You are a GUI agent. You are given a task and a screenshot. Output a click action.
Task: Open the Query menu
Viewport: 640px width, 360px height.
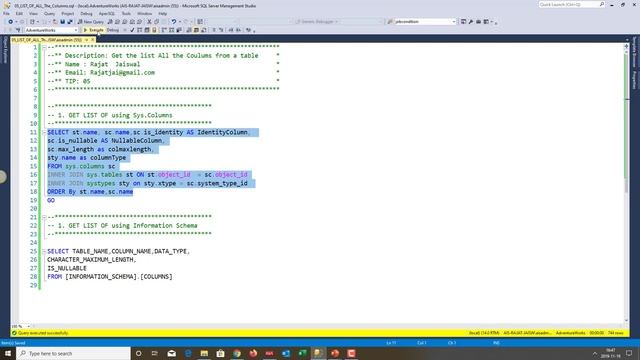coord(49,13)
